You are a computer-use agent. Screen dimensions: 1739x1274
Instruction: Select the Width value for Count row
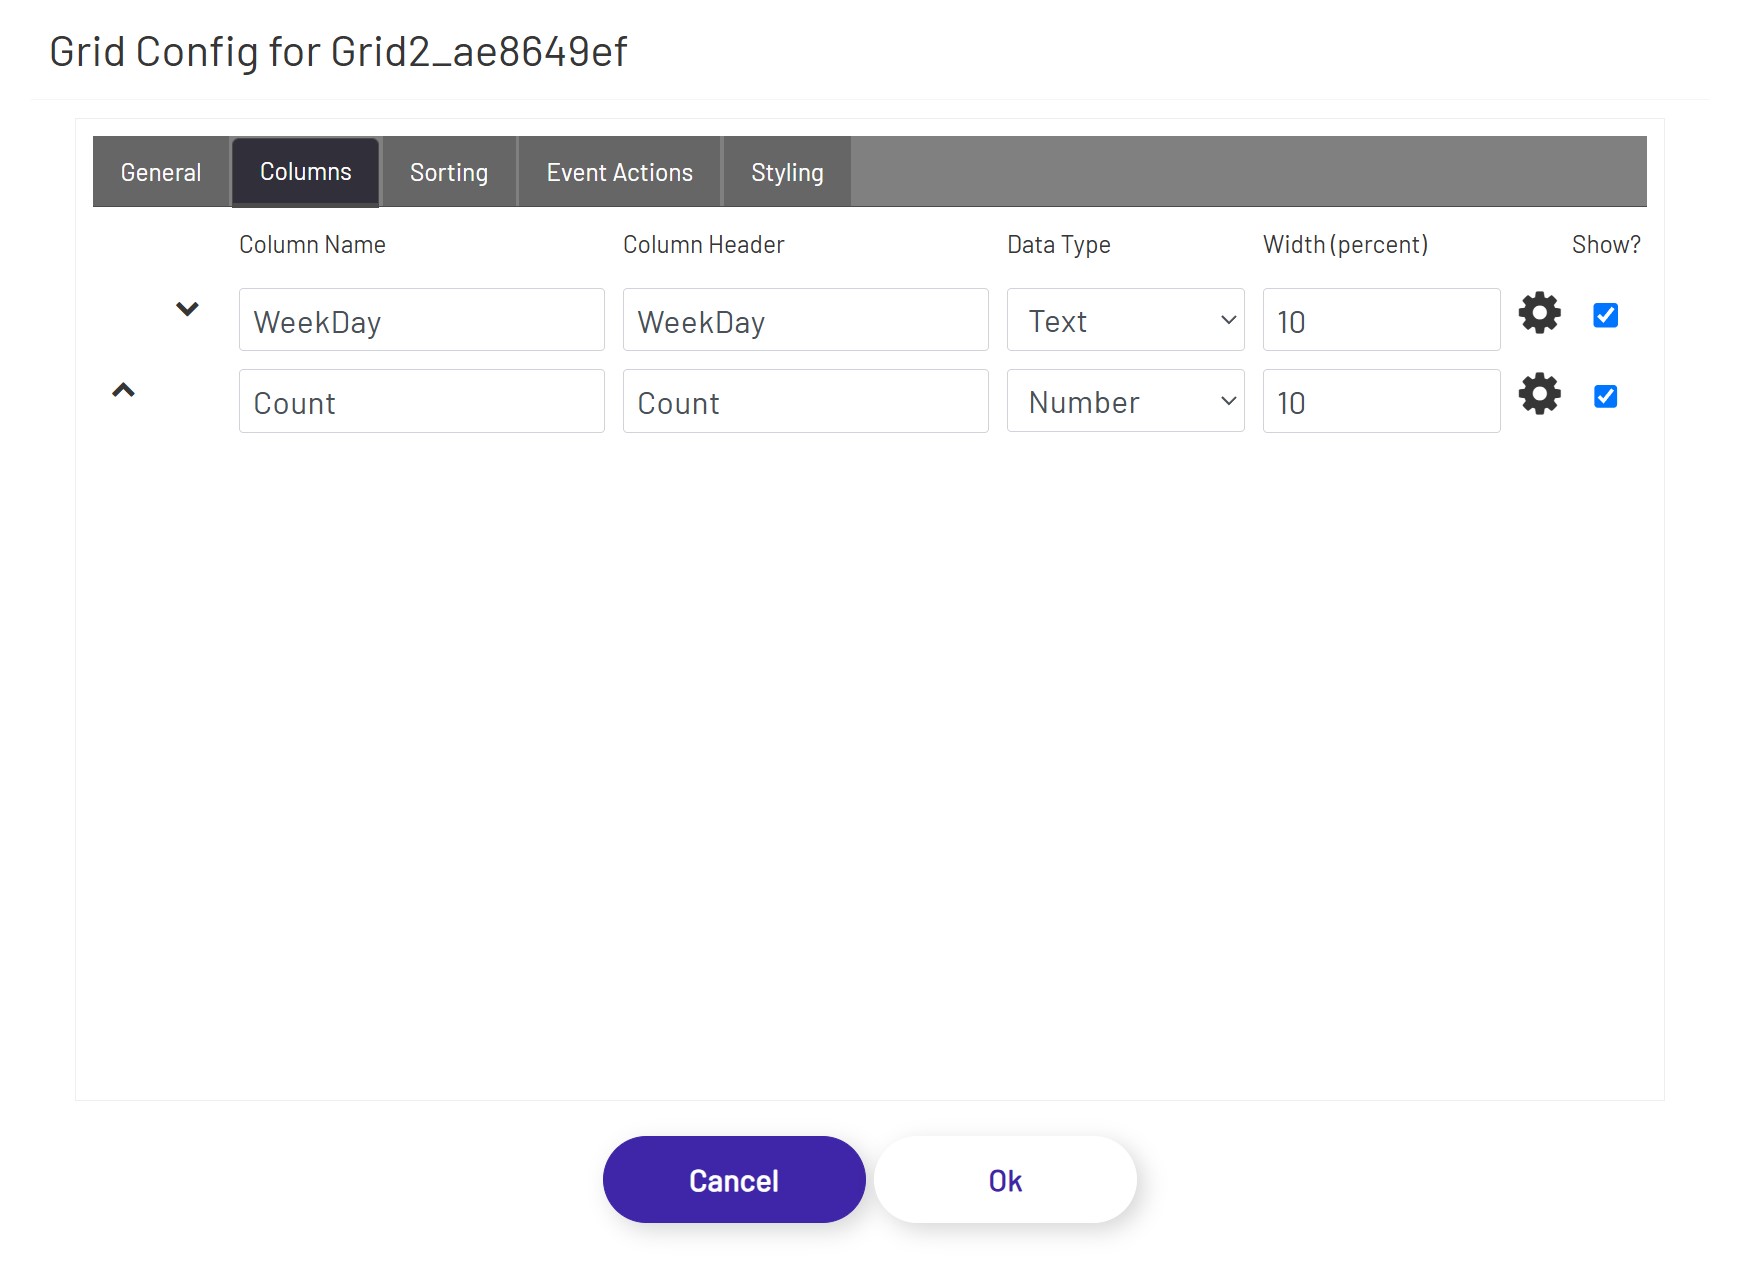pos(1380,401)
